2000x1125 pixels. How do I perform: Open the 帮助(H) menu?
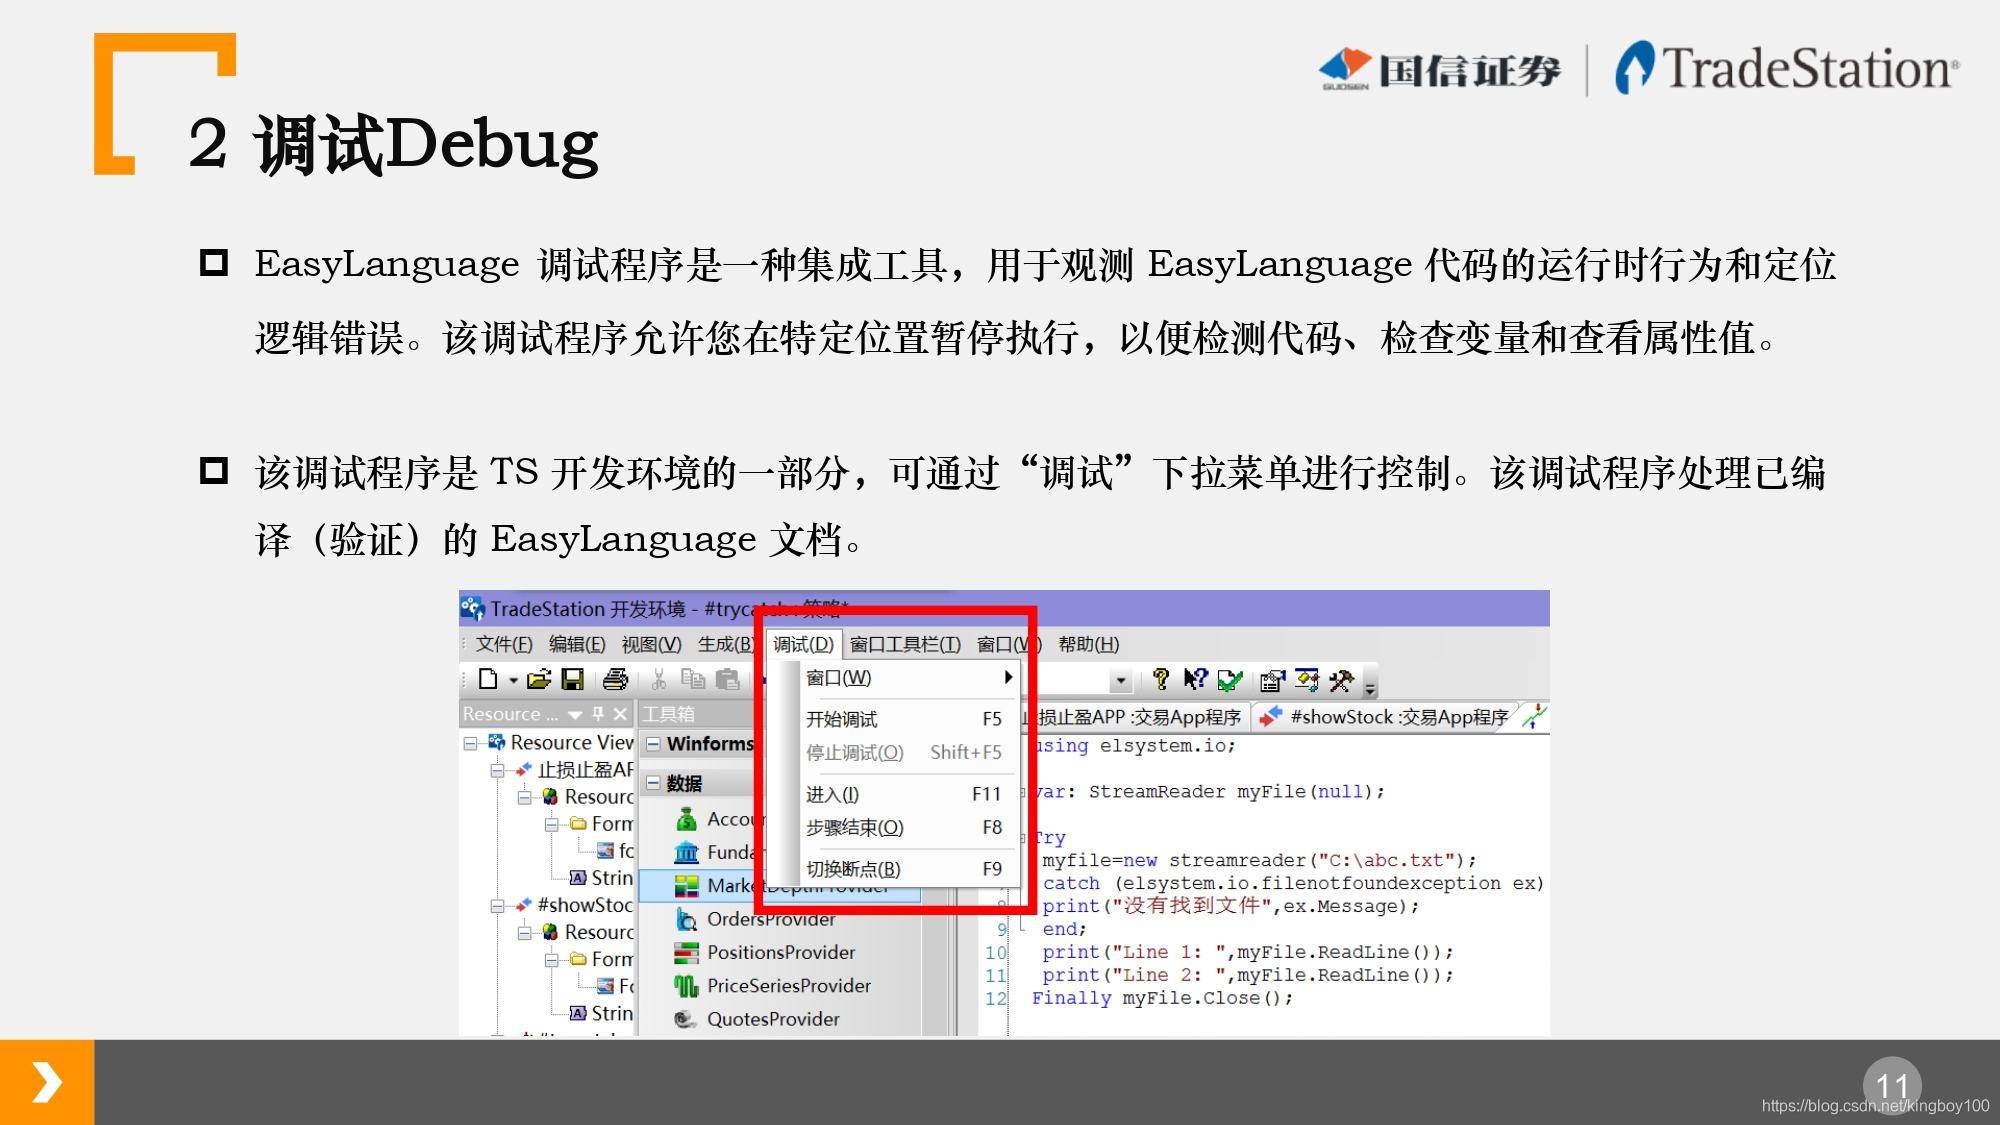tap(1089, 645)
